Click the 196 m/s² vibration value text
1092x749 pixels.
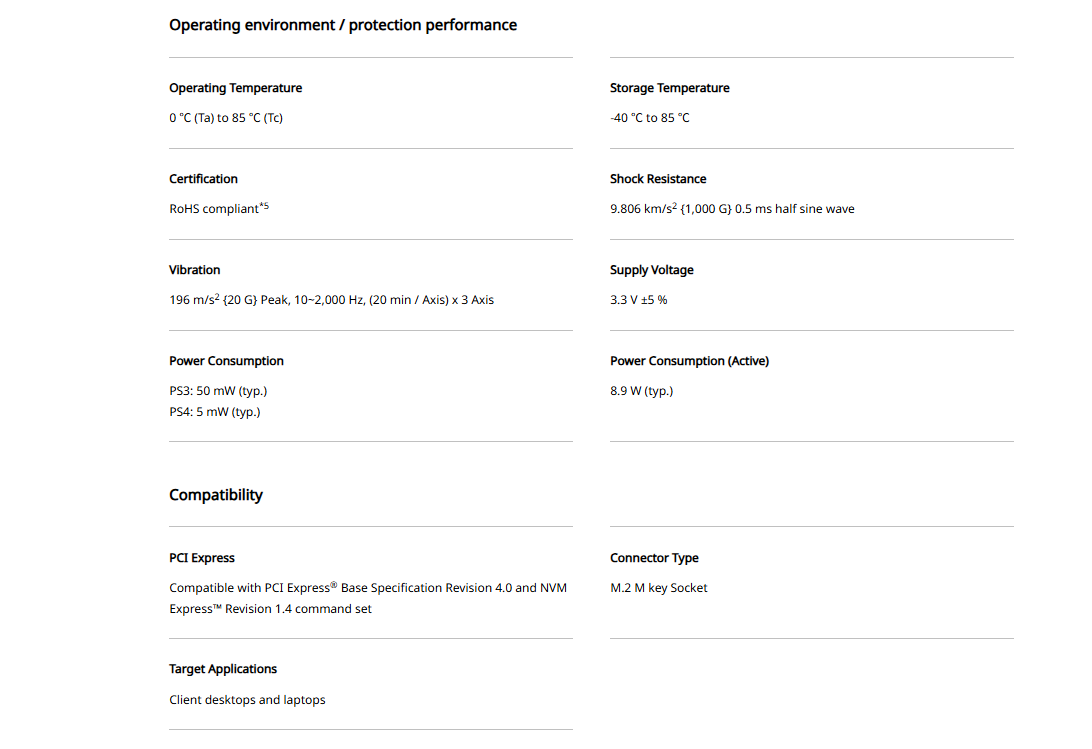click(331, 300)
